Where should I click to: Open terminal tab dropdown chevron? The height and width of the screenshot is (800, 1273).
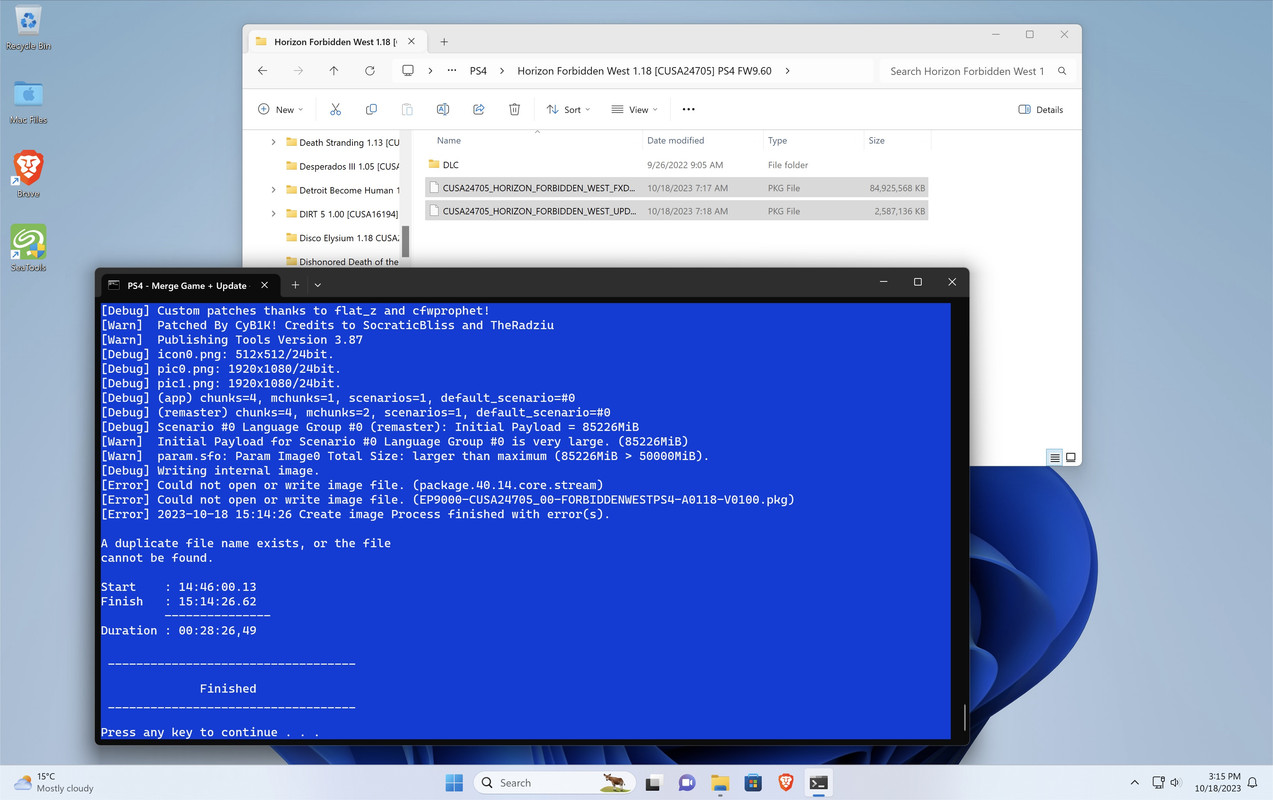point(318,284)
